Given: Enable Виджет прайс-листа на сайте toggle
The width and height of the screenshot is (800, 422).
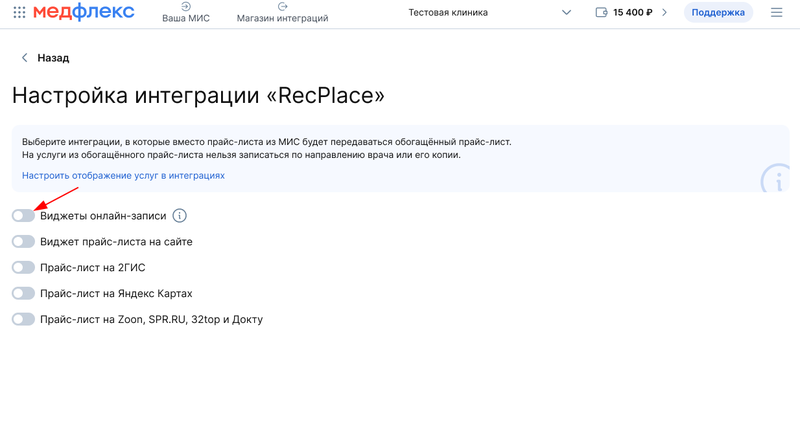Looking at the screenshot, I should pos(23,241).
